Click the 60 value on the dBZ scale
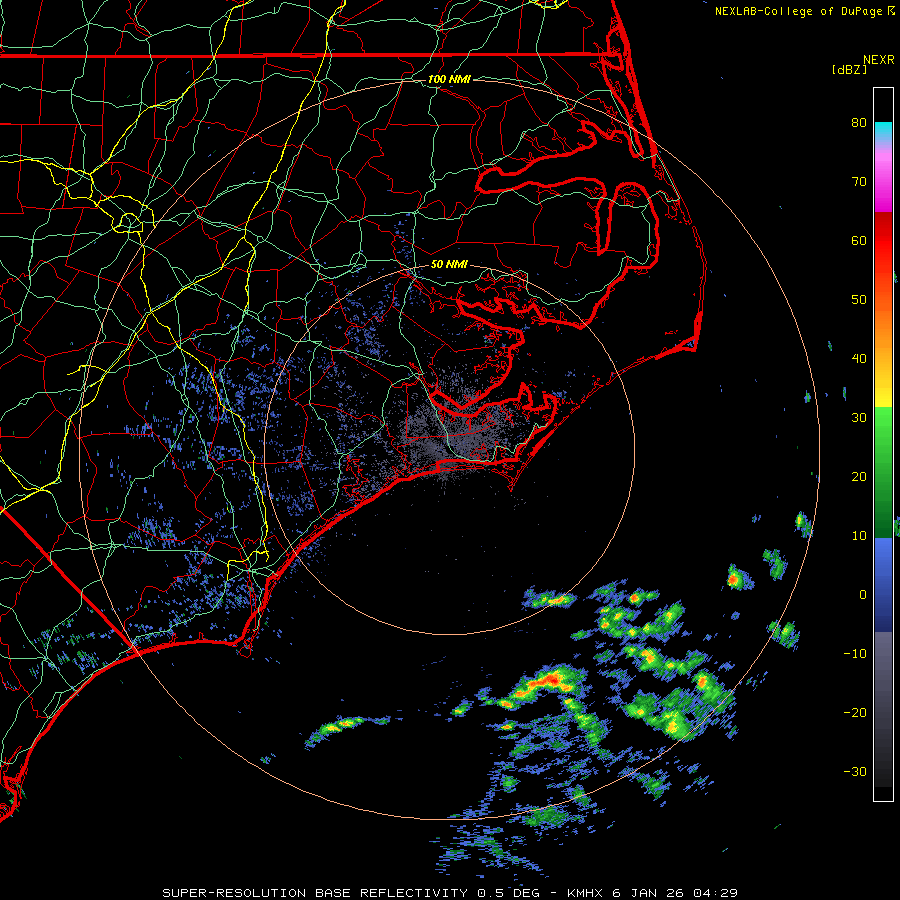This screenshot has width=900, height=900. 859,240
